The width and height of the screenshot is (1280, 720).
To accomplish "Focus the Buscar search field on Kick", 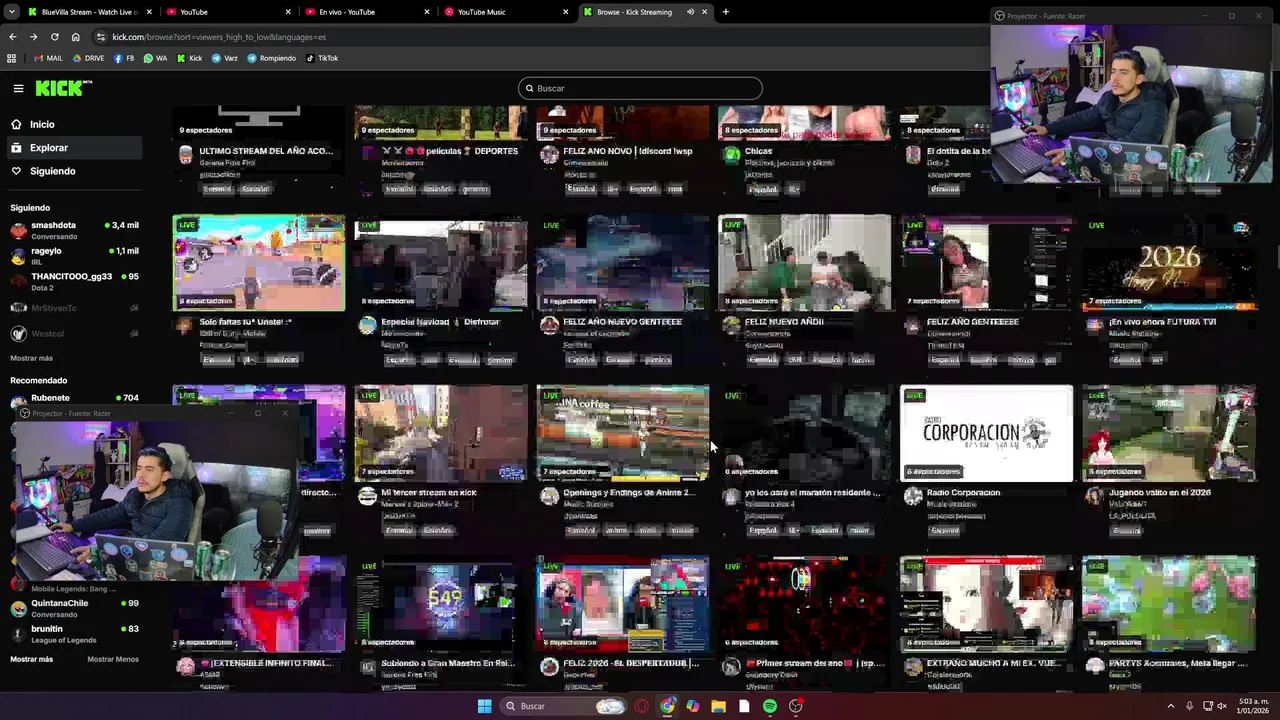I will [x=640, y=88].
